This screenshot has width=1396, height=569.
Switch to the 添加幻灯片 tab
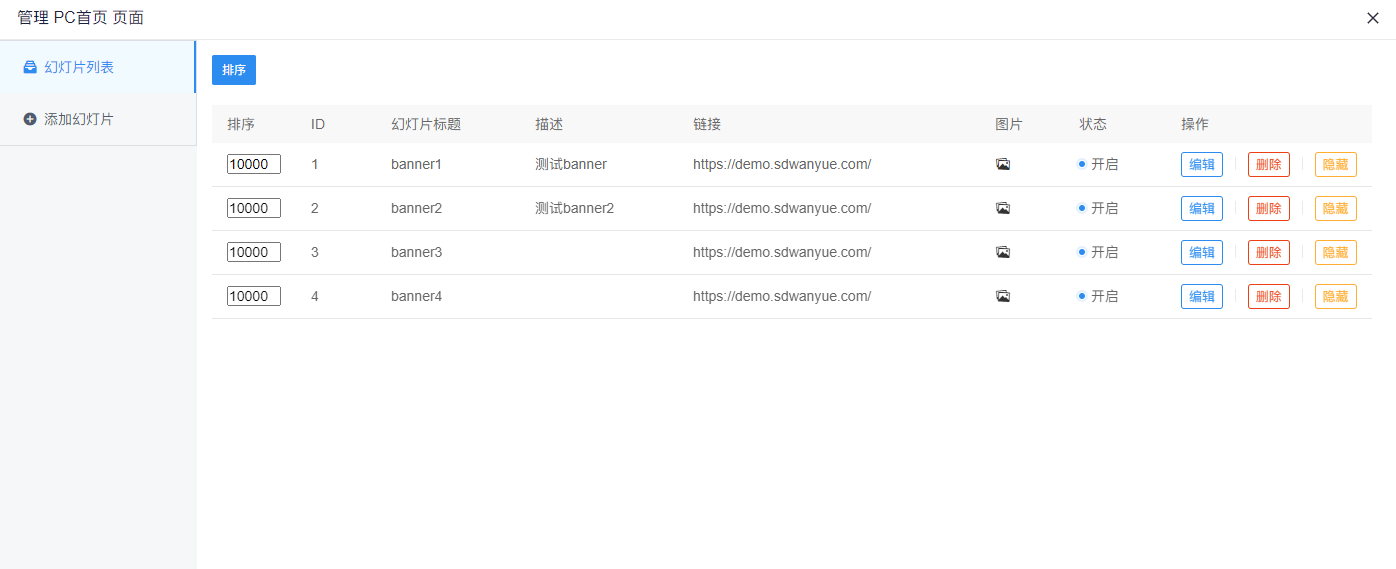79,119
